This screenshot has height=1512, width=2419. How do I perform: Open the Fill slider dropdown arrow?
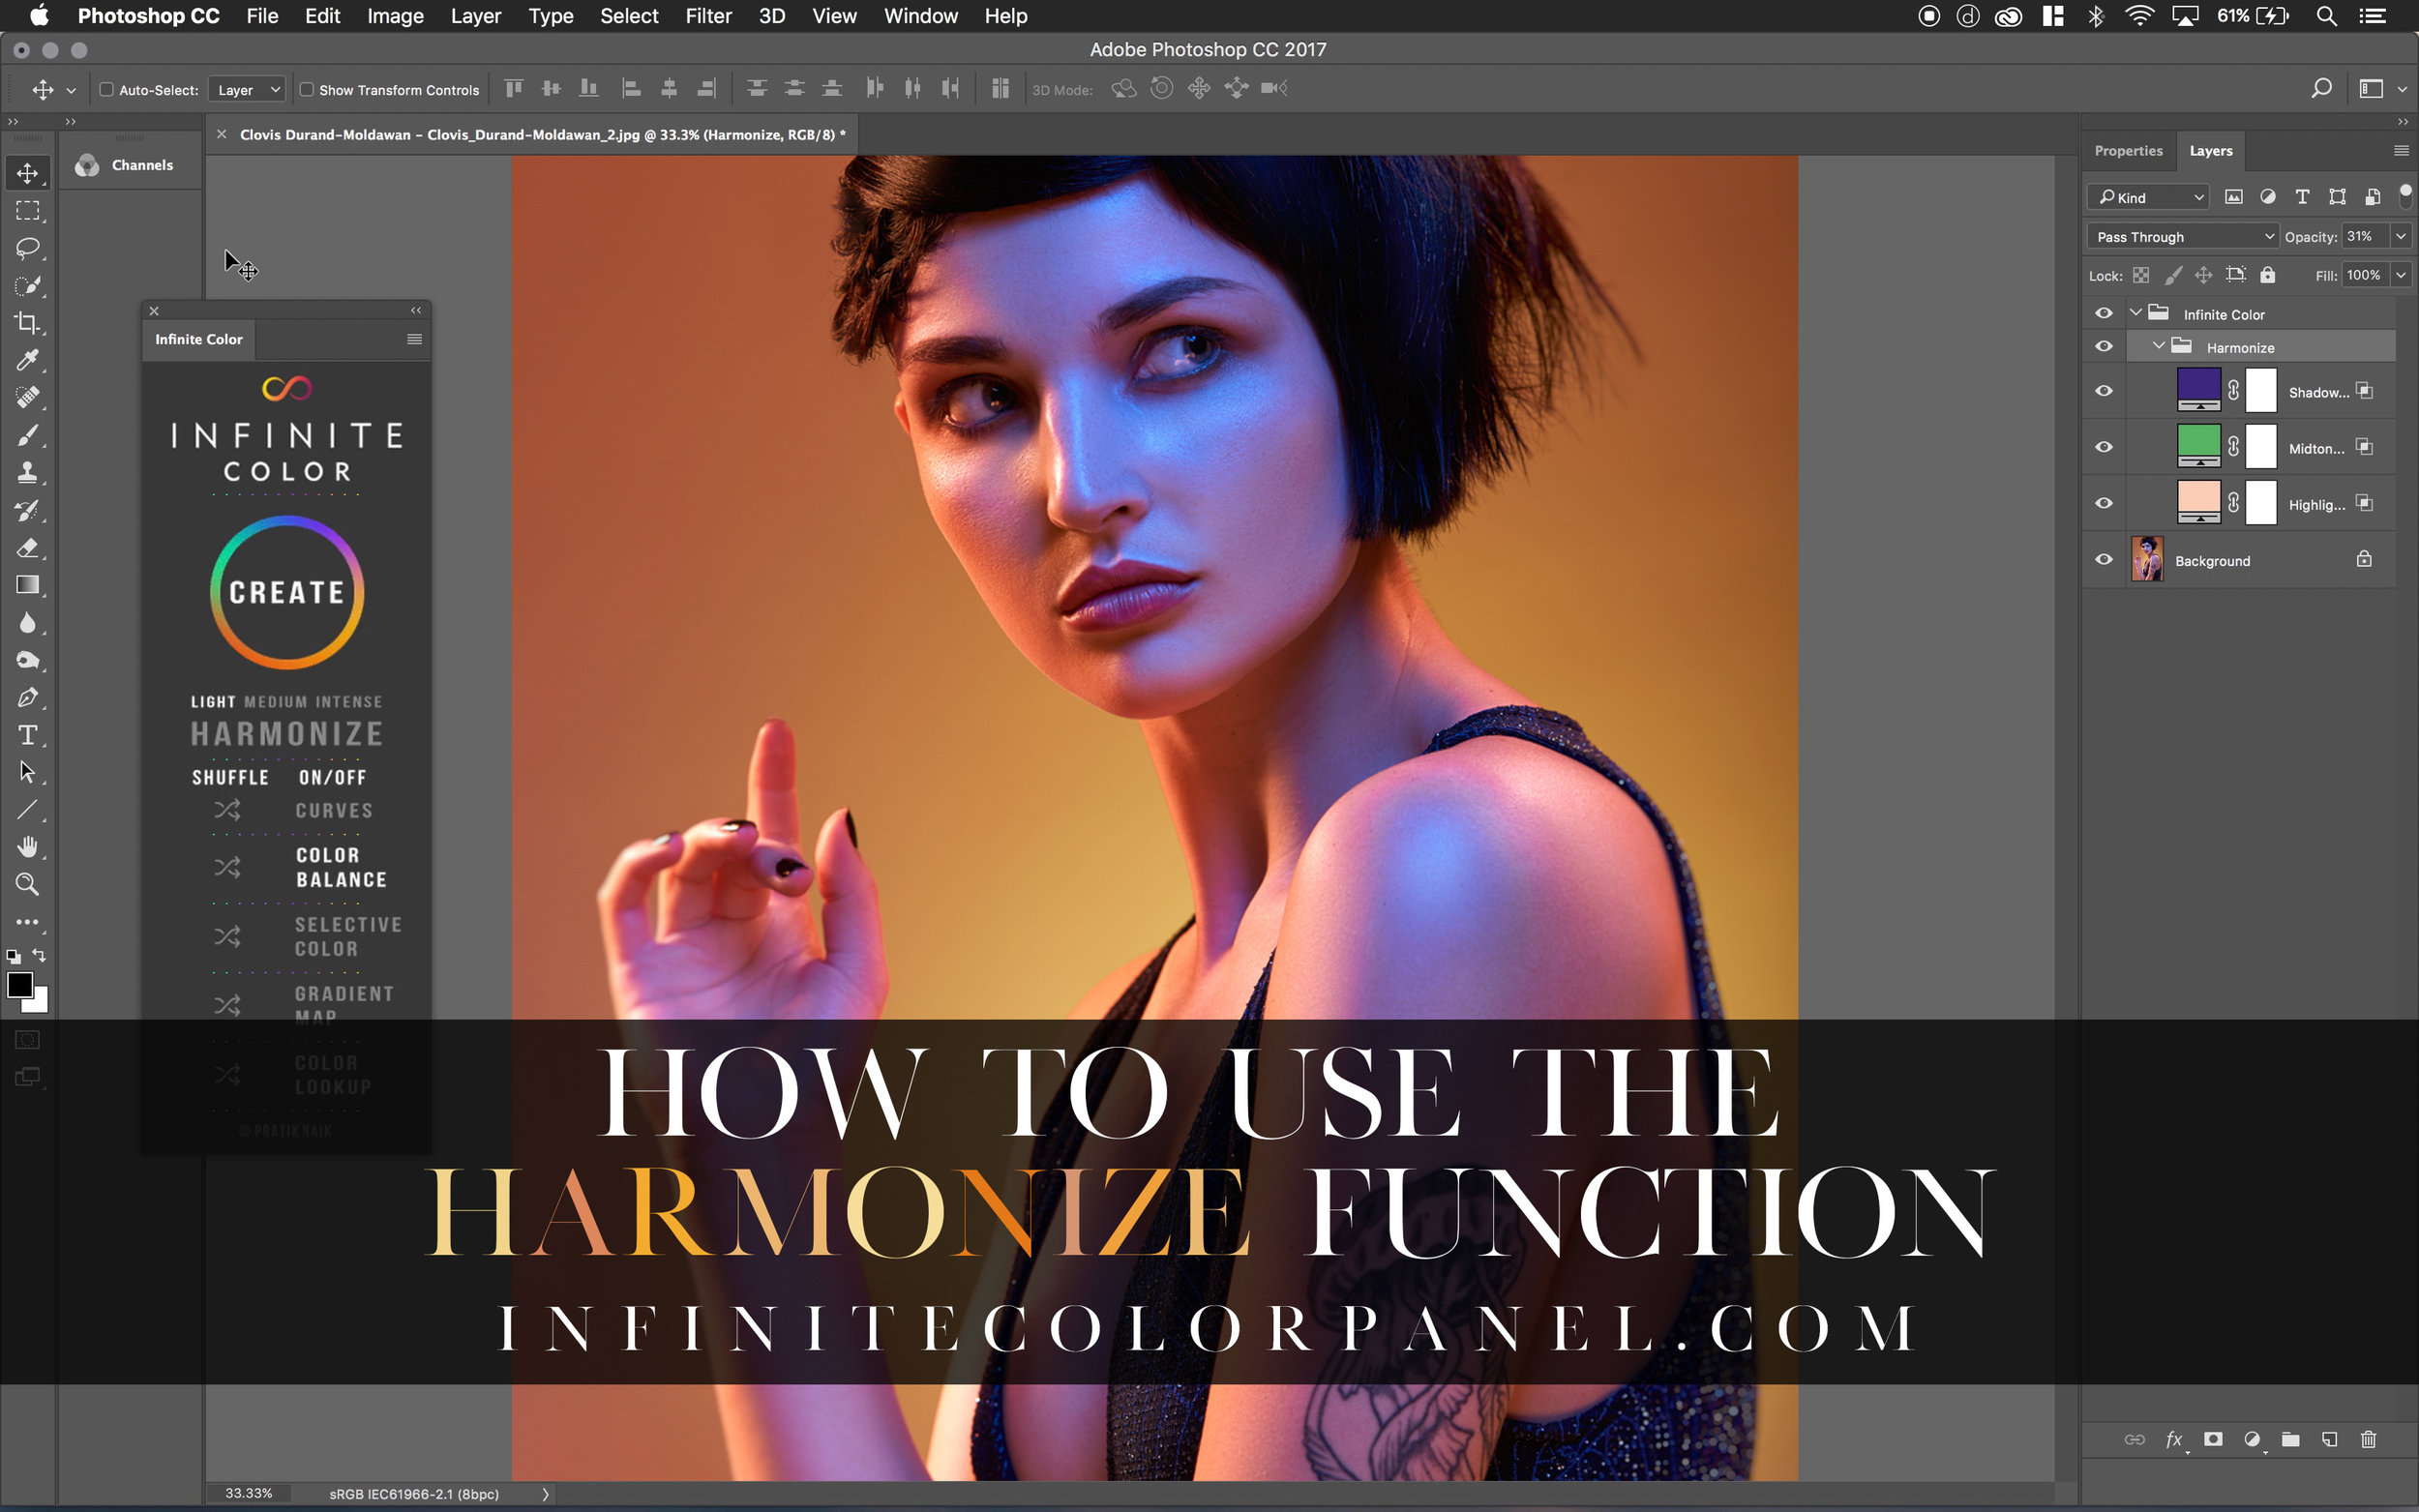click(2400, 275)
